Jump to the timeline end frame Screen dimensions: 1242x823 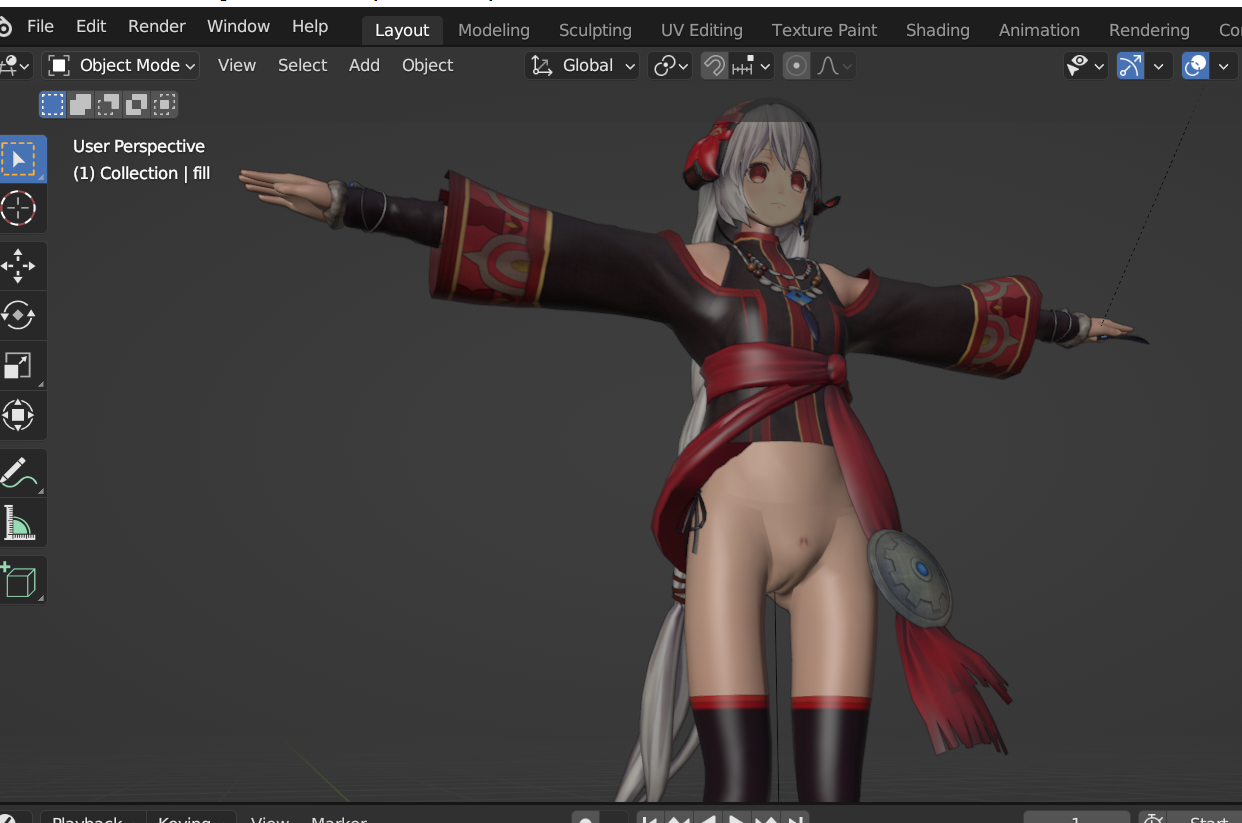[796, 819]
